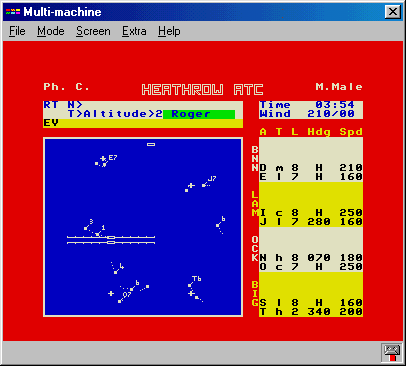Open the Screen menu
The height and width of the screenshot is (366, 406).
(93, 31)
